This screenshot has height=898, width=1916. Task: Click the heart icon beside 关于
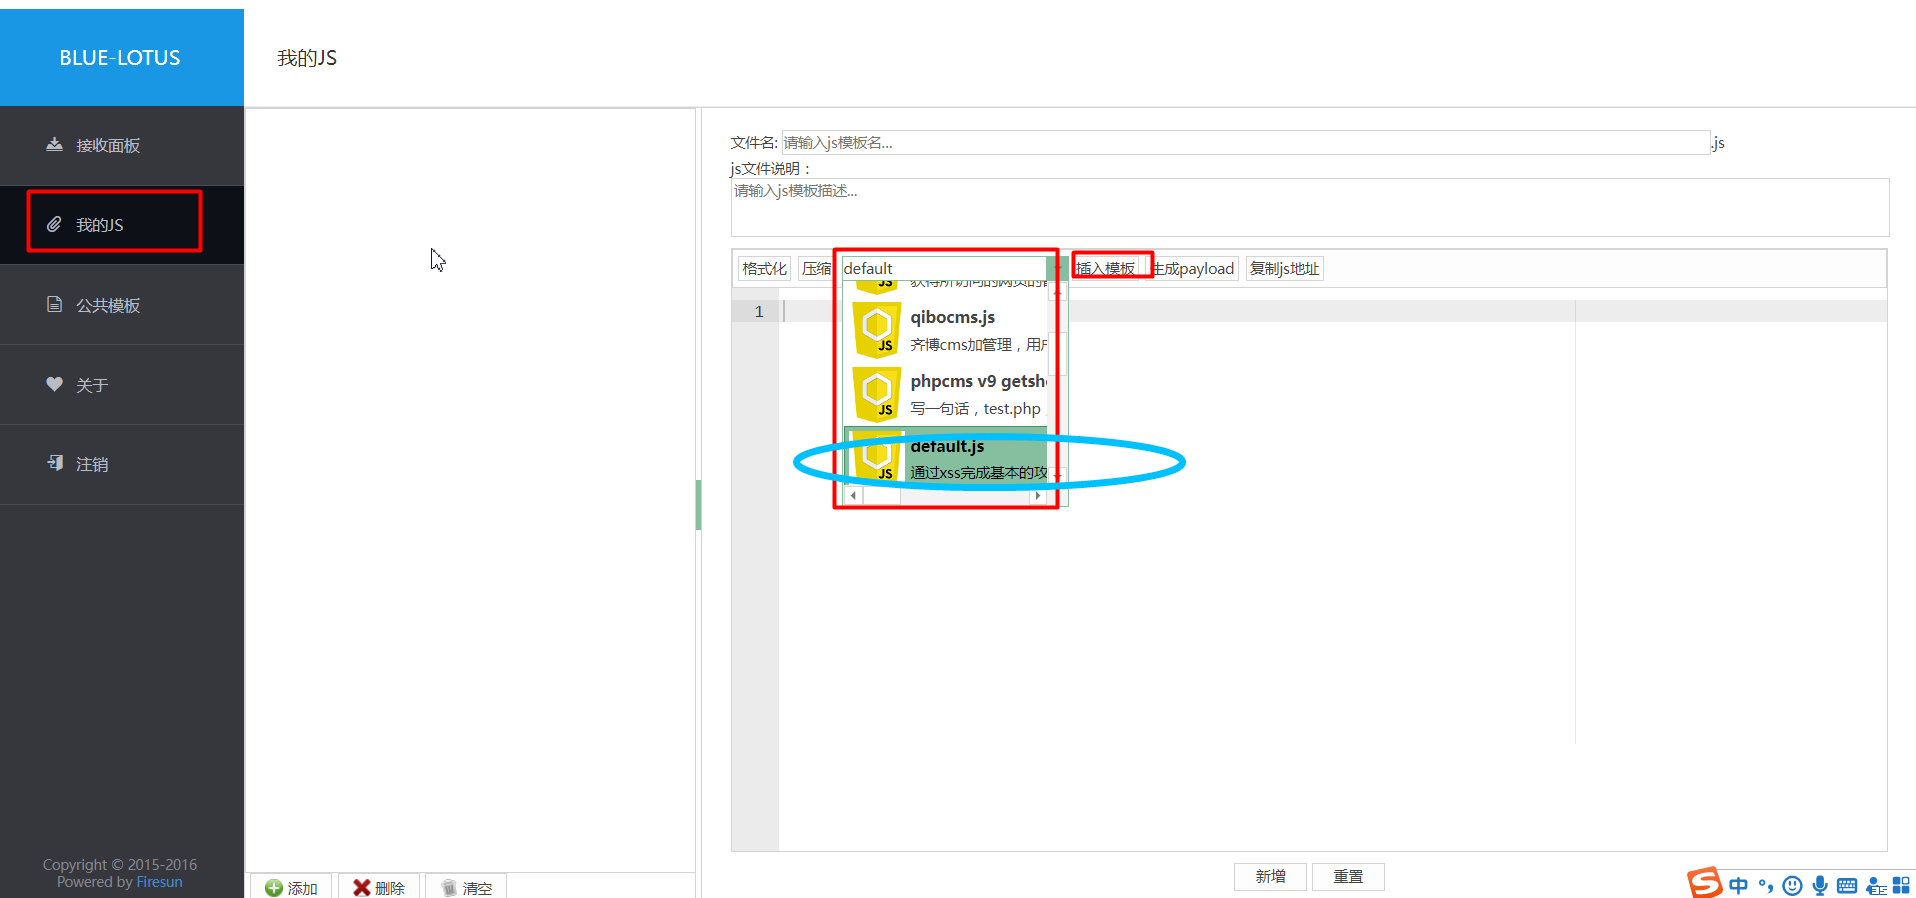54,384
